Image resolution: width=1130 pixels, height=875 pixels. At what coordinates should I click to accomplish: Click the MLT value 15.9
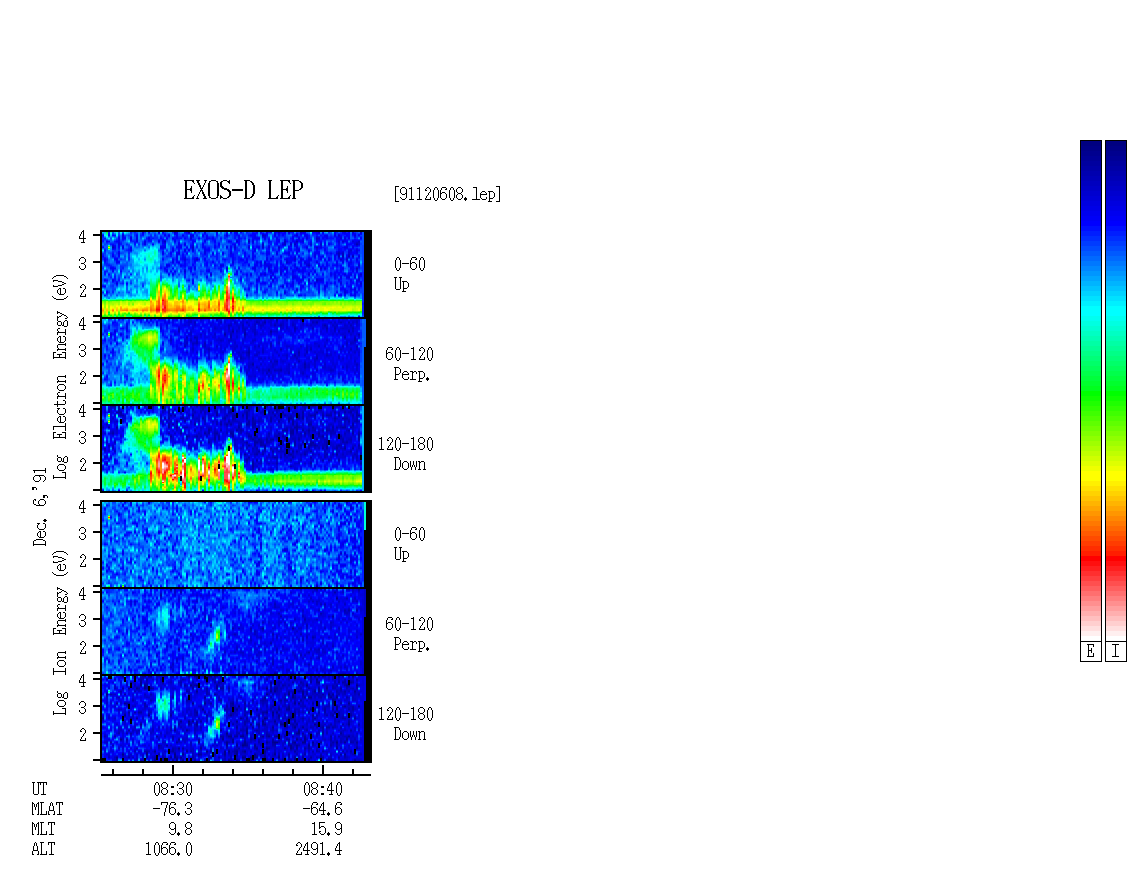(326, 830)
